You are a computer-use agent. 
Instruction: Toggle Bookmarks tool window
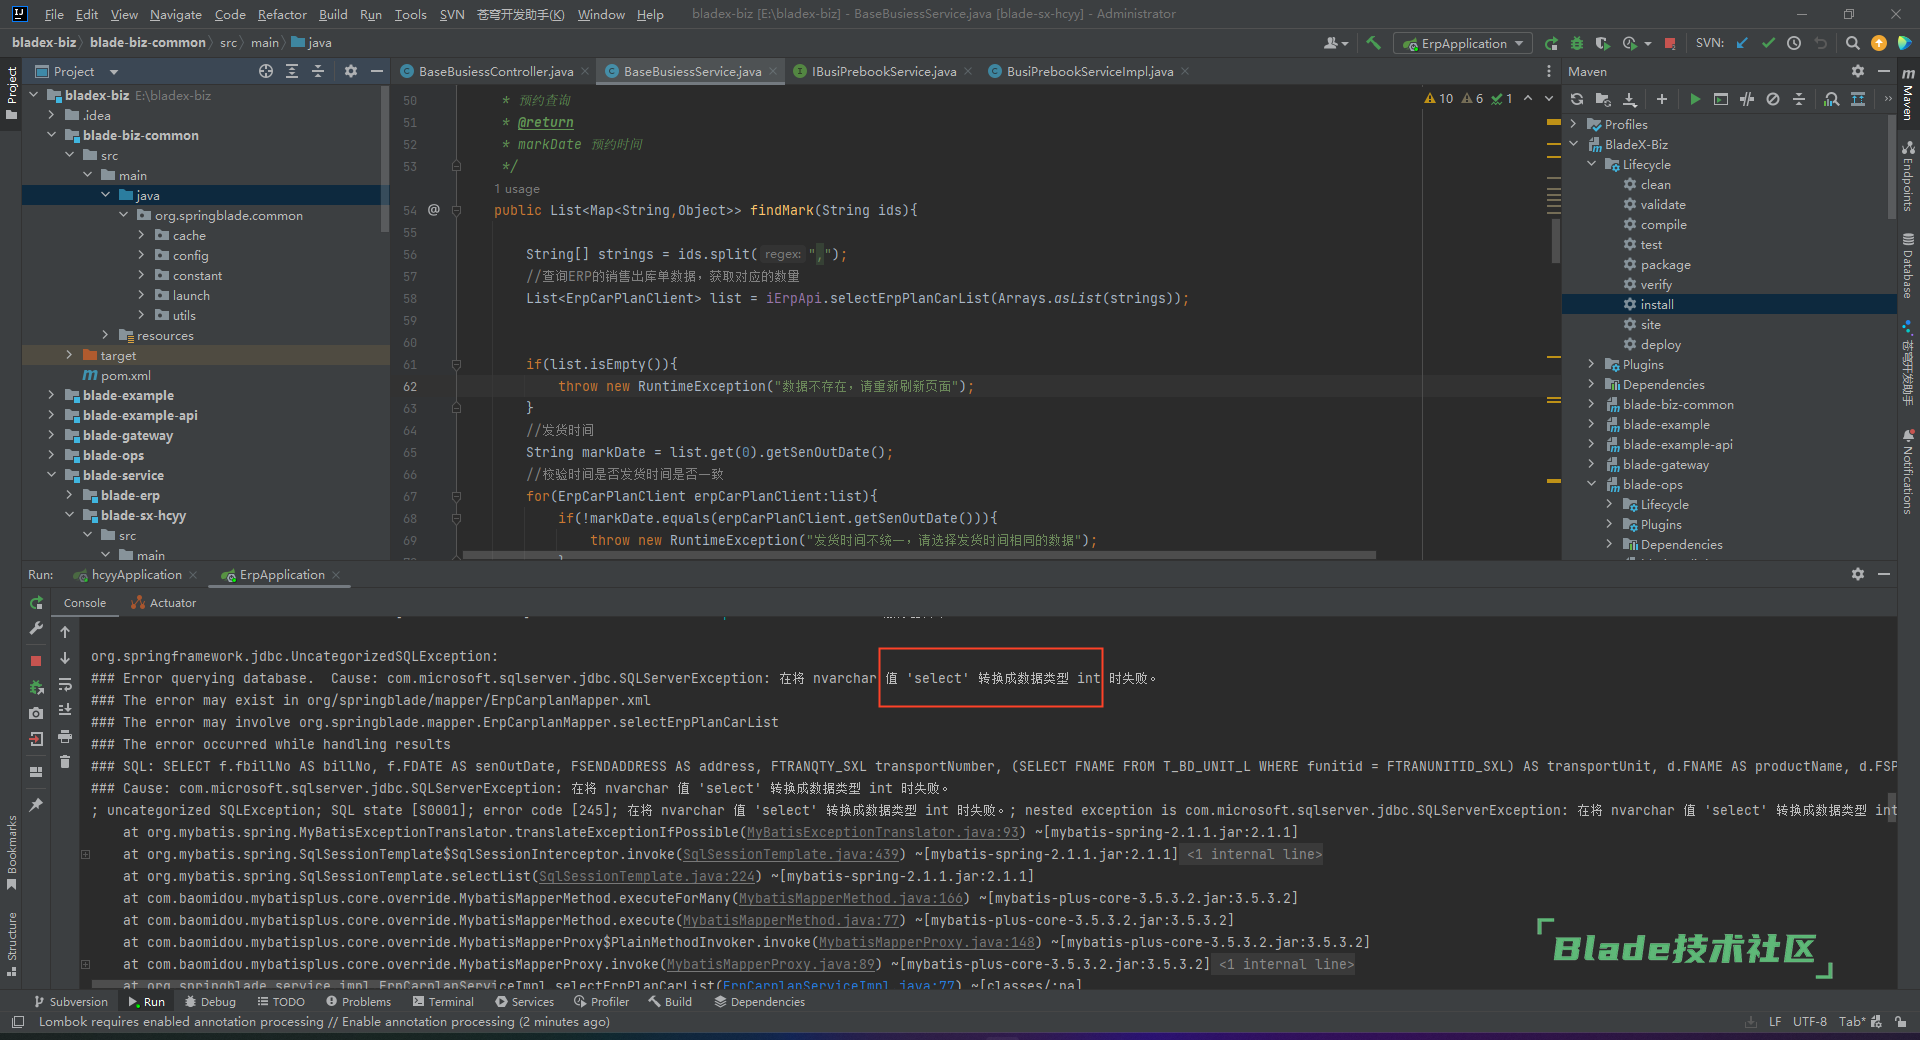coord(11,853)
